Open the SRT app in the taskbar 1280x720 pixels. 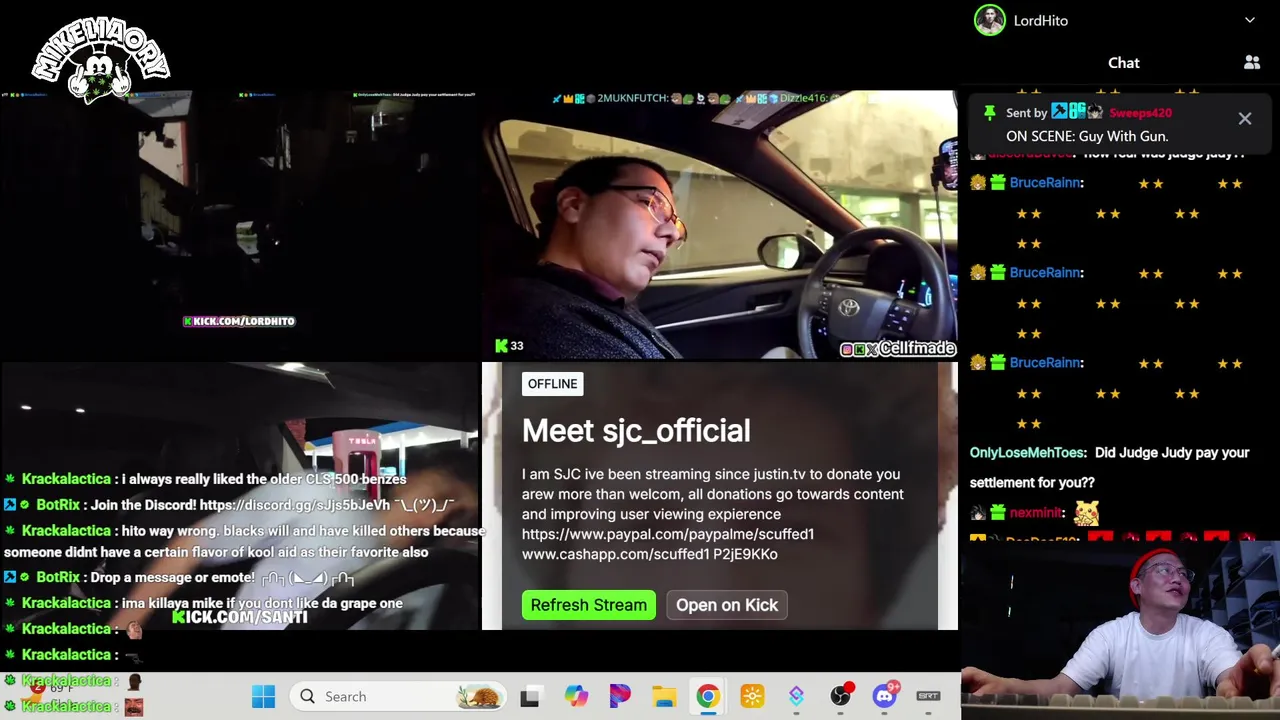point(928,696)
